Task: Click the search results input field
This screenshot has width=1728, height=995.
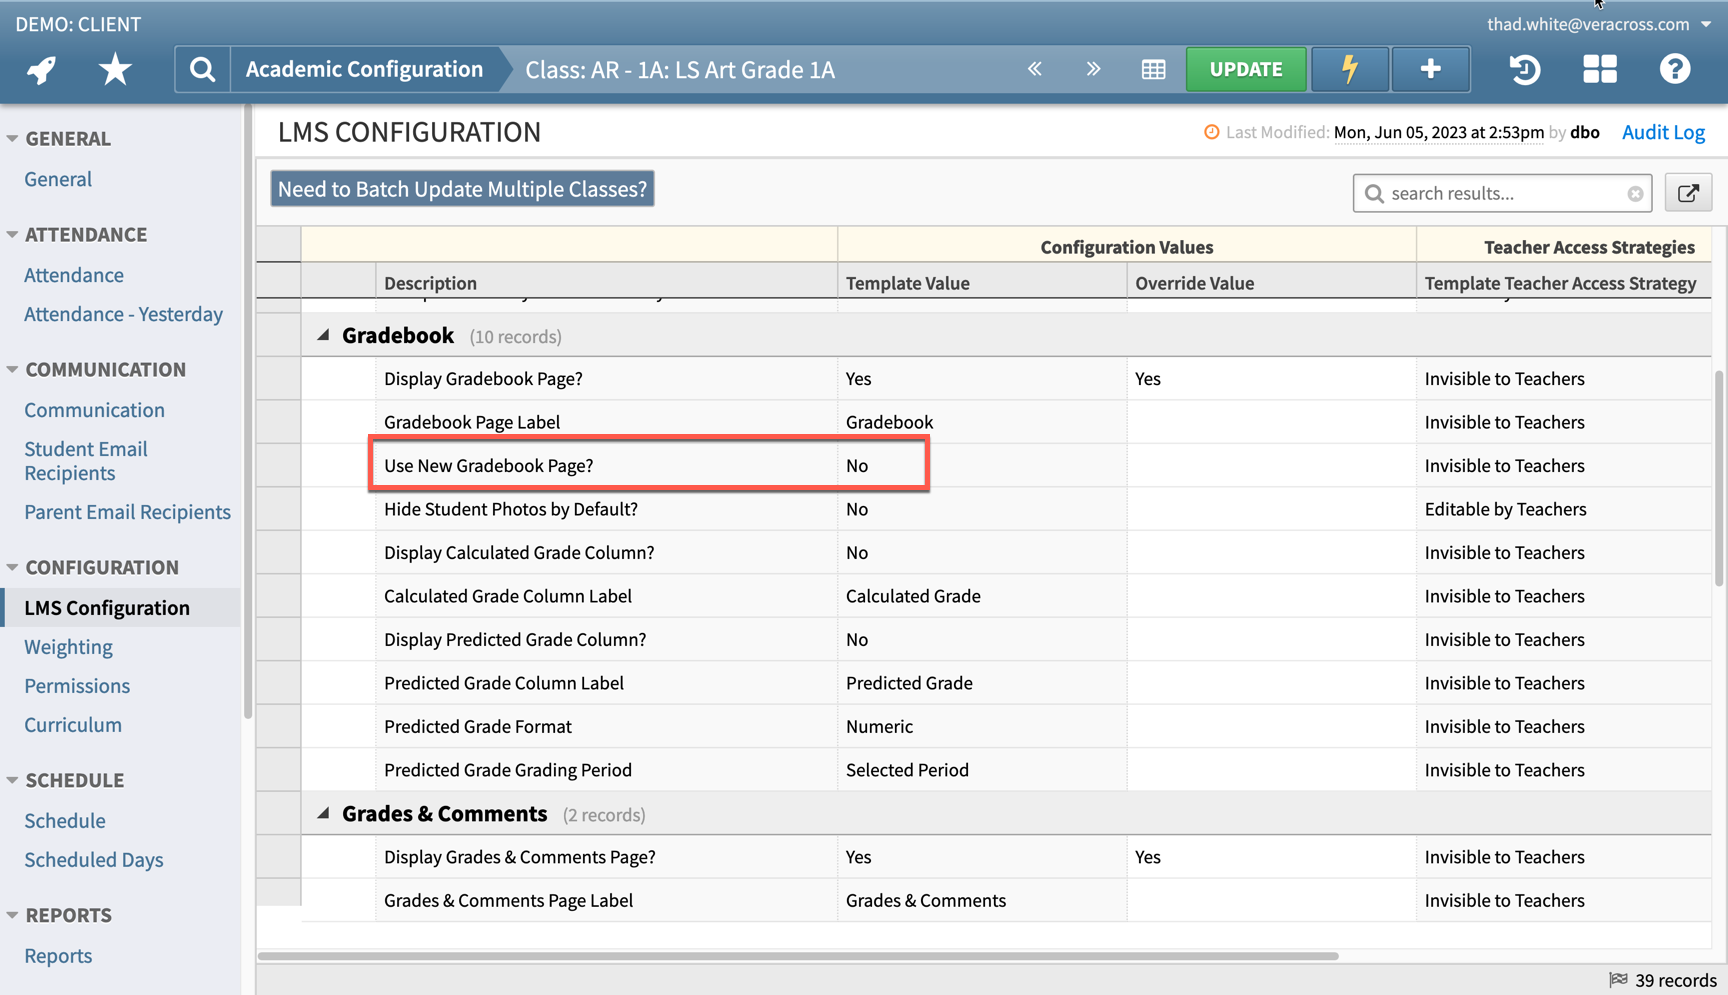Action: pos(1500,193)
